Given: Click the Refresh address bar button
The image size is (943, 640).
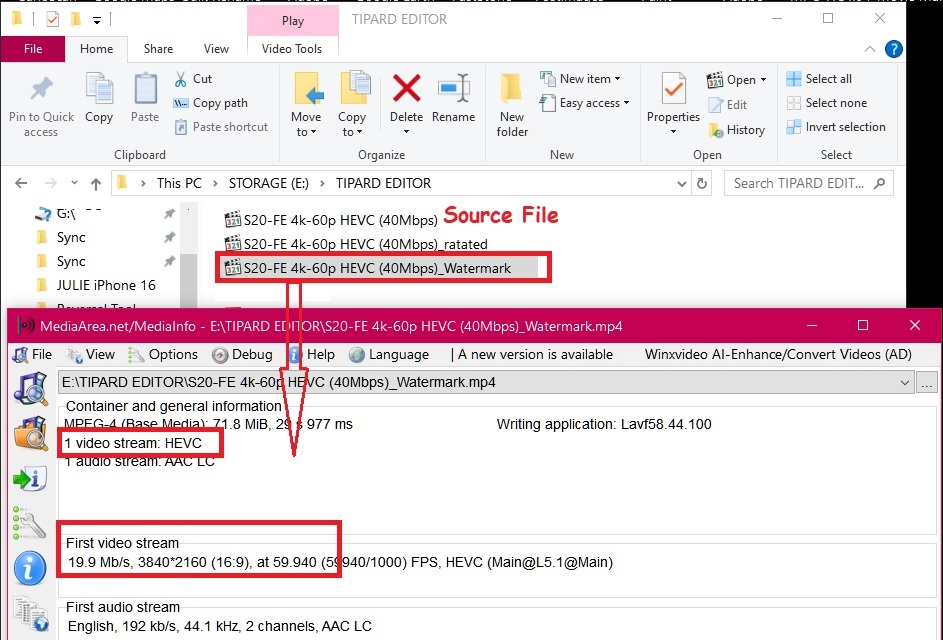Looking at the screenshot, I should 702,183.
